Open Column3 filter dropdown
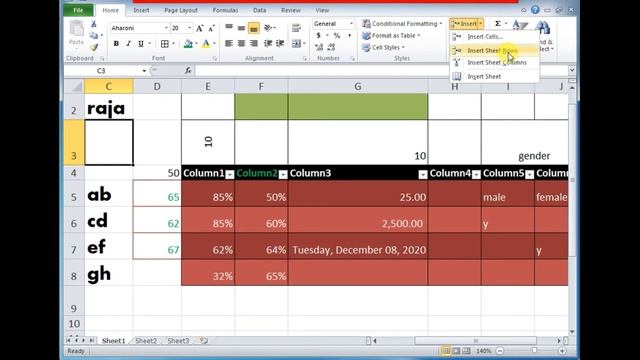This screenshot has height=360, width=640. (423, 175)
